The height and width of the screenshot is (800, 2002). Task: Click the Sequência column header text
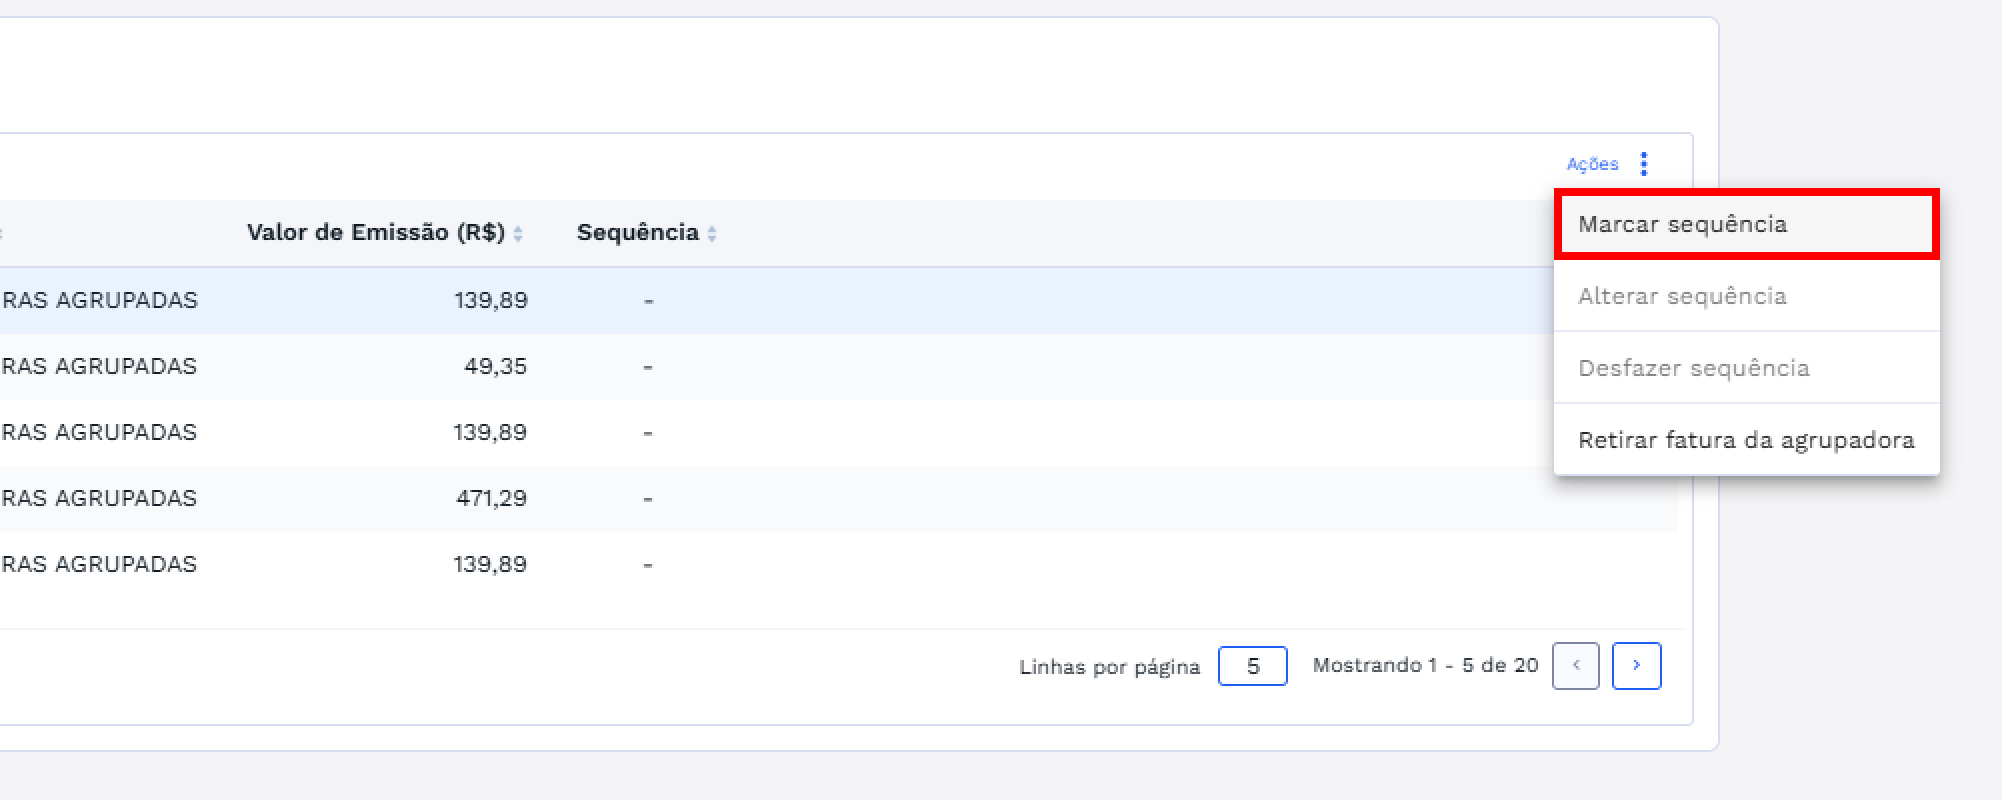637,233
